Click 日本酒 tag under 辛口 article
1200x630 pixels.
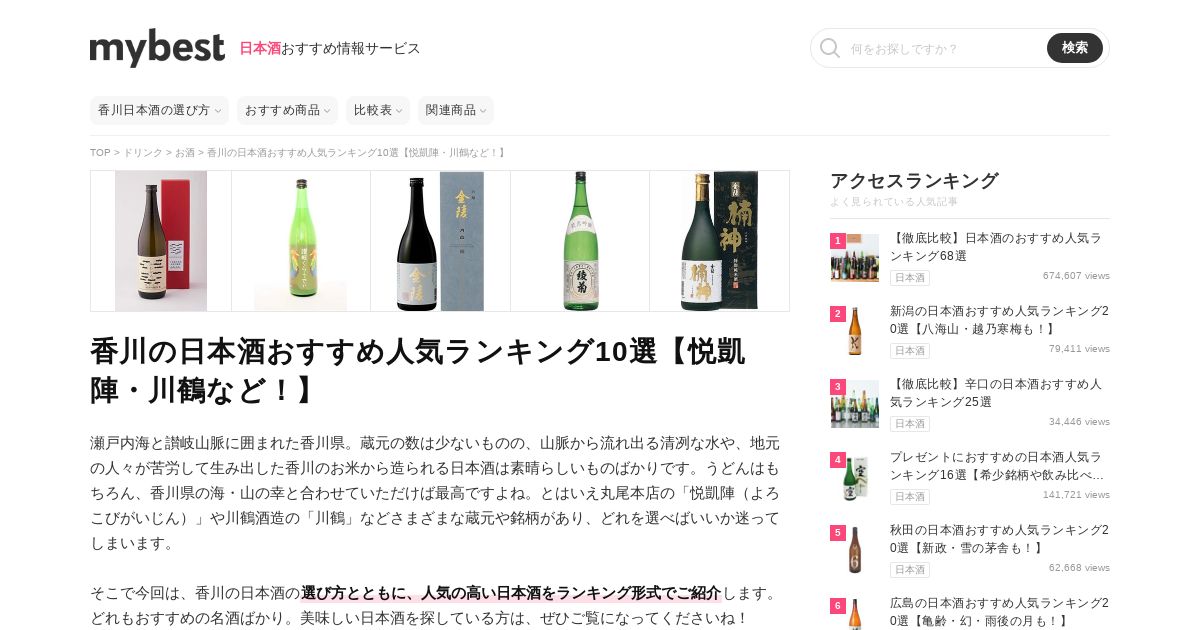(x=910, y=424)
